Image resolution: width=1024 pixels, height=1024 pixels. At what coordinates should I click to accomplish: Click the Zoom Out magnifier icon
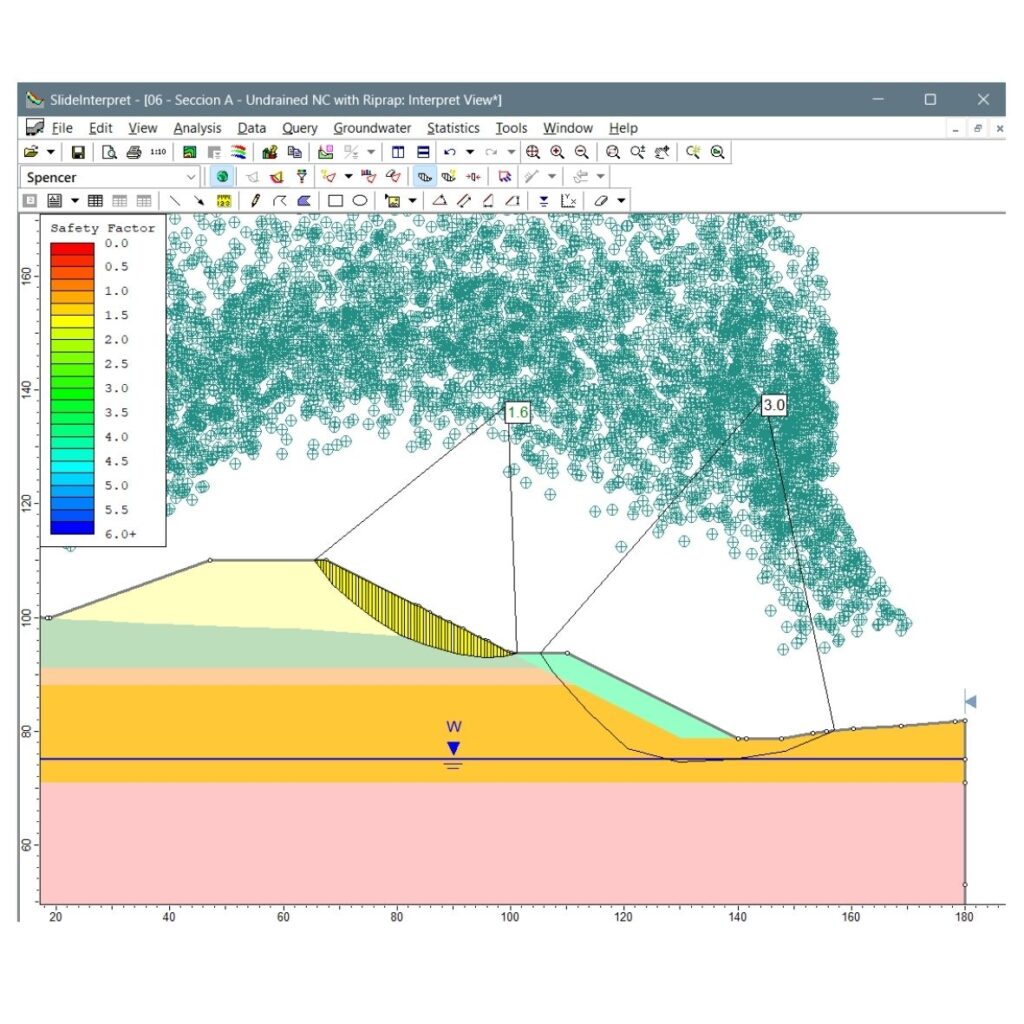point(581,152)
